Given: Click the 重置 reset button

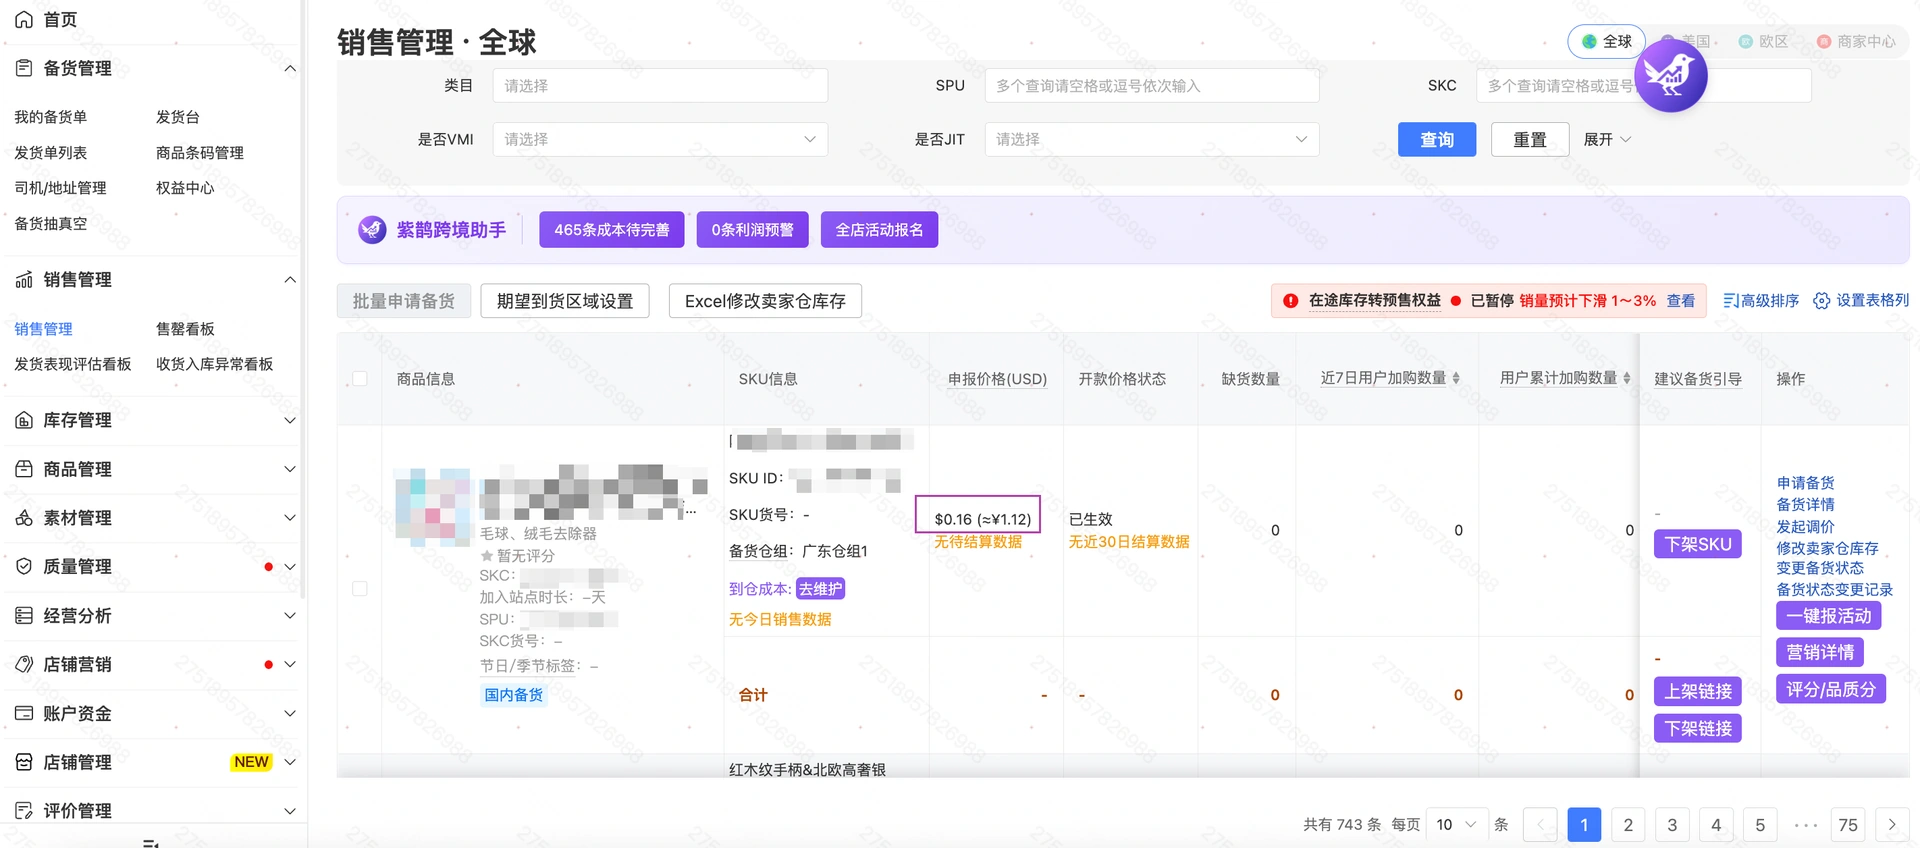Looking at the screenshot, I should coord(1530,139).
